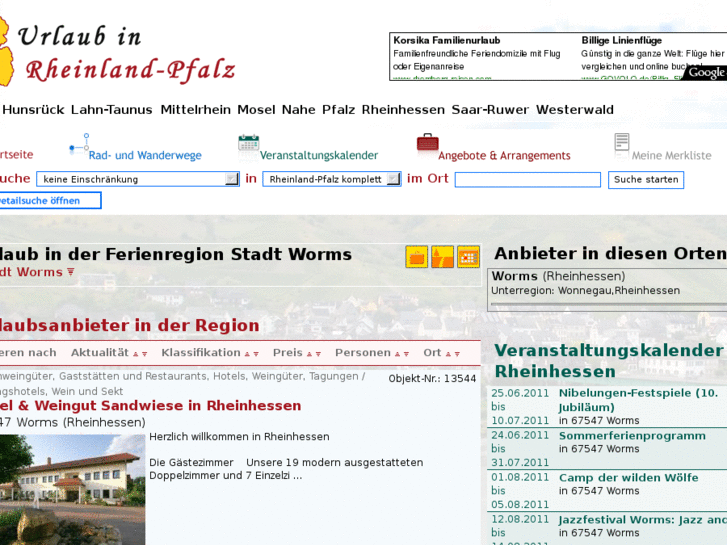727x545 pixels.
Task: Click Worms (Rheinhessen) provider location
Action: [x=558, y=276]
